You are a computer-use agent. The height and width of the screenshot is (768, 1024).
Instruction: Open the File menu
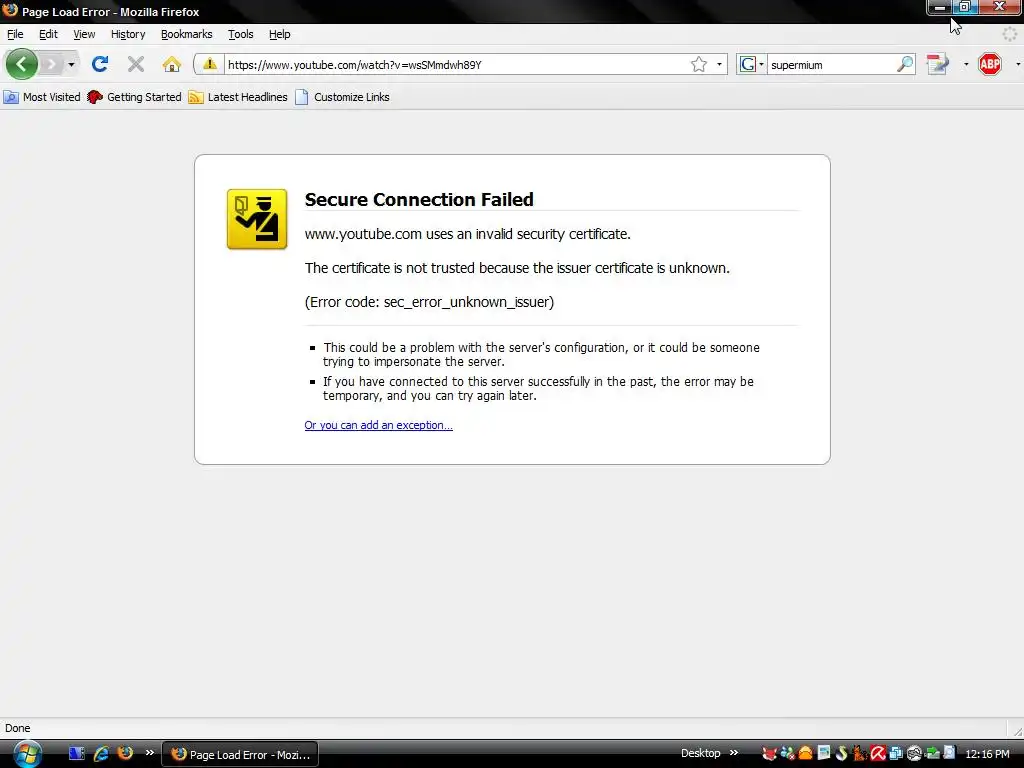pos(15,34)
